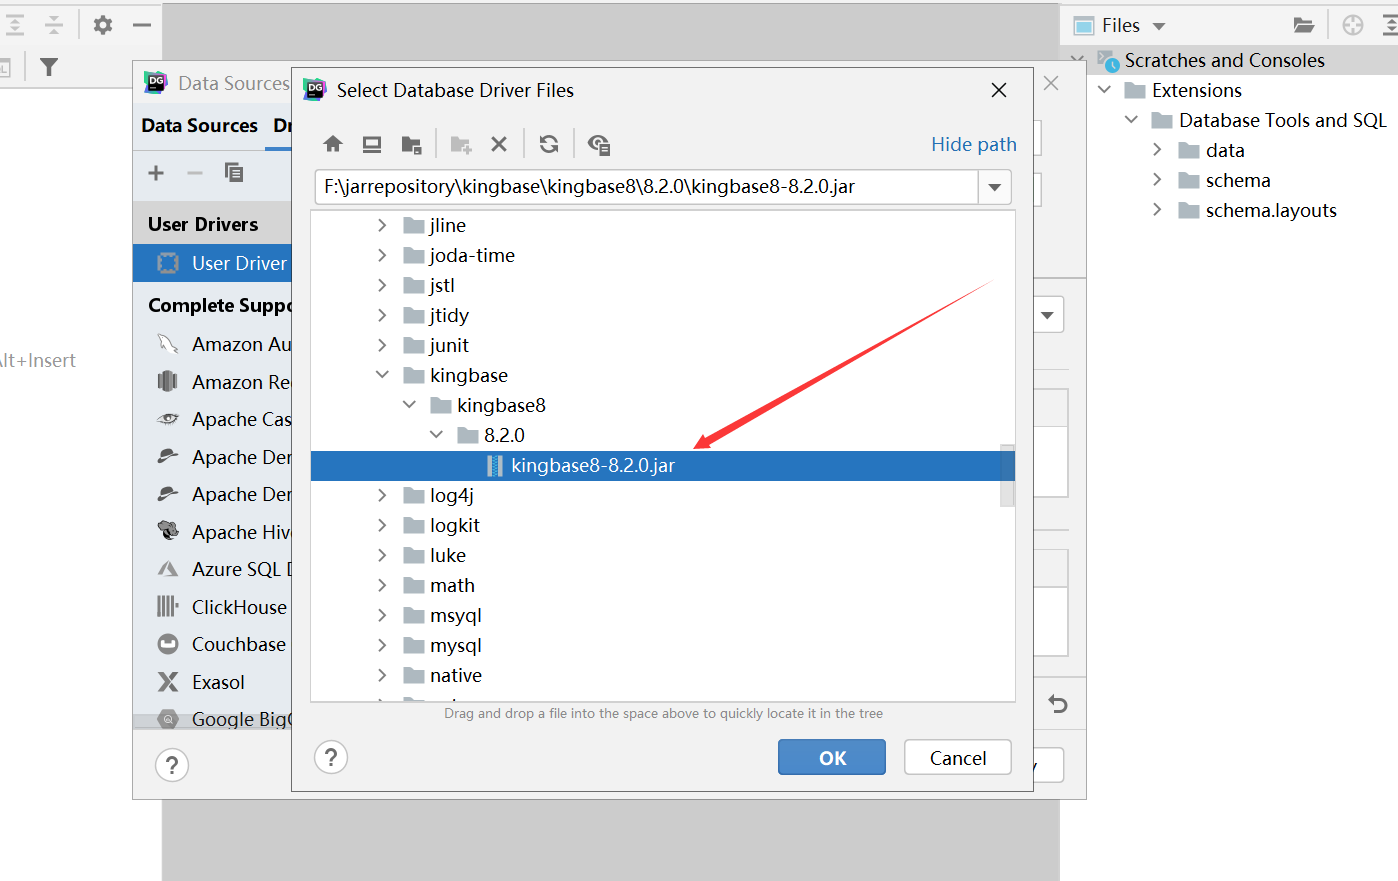Expand the junit folder

pos(382,345)
